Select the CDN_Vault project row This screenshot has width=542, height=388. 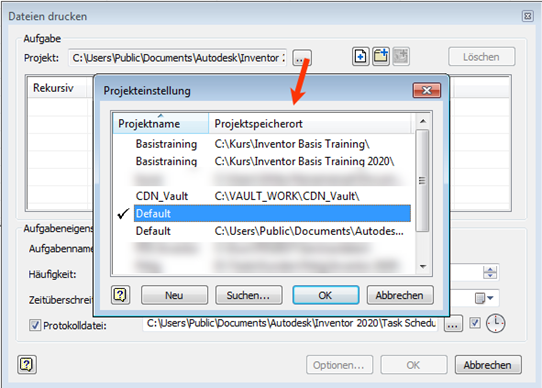tap(262, 196)
